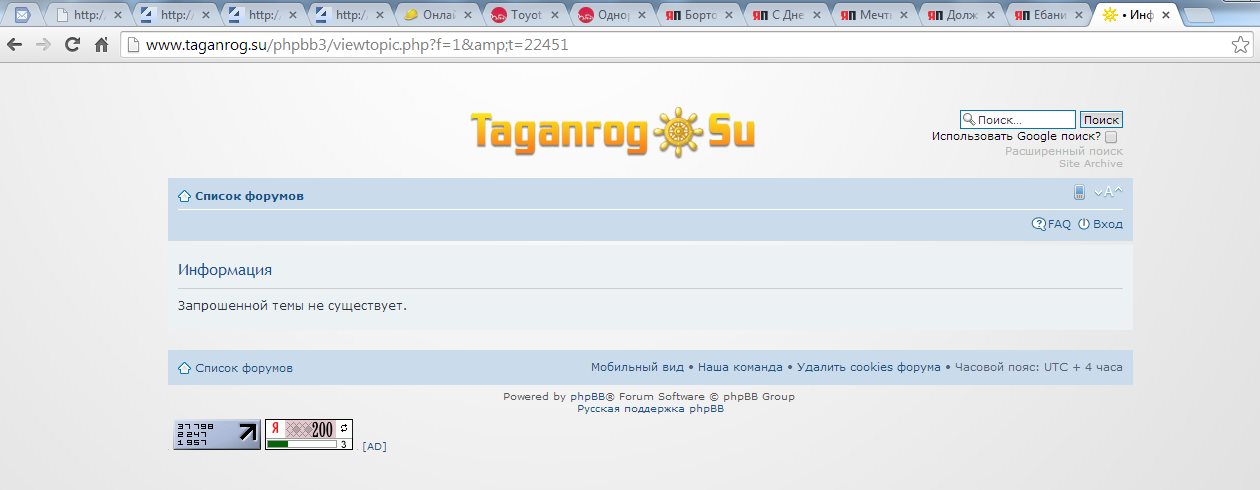Open the Наша команда link
Image resolution: width=1260 pixels, height=490 pixels.
coord(740,367)
